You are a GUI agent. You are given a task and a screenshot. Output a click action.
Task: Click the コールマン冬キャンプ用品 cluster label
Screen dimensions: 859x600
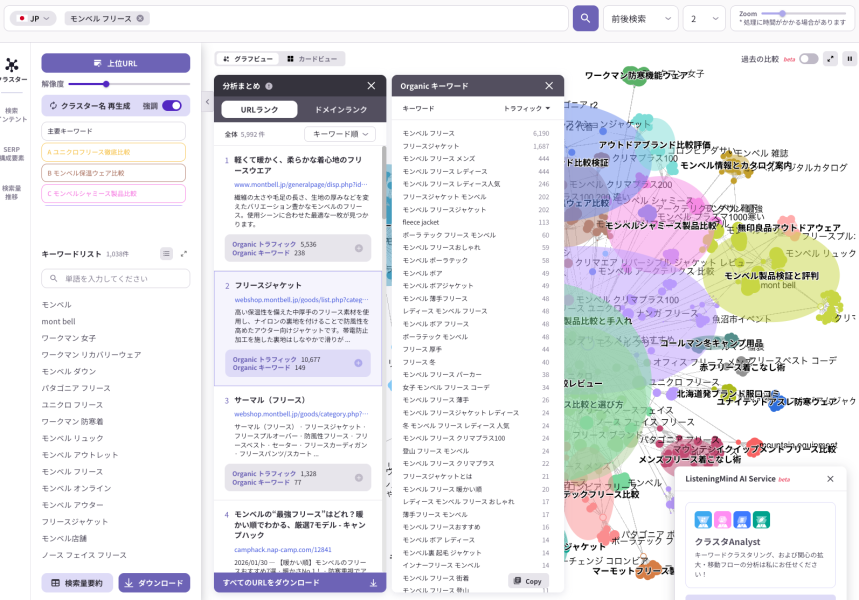coord(712,343)
